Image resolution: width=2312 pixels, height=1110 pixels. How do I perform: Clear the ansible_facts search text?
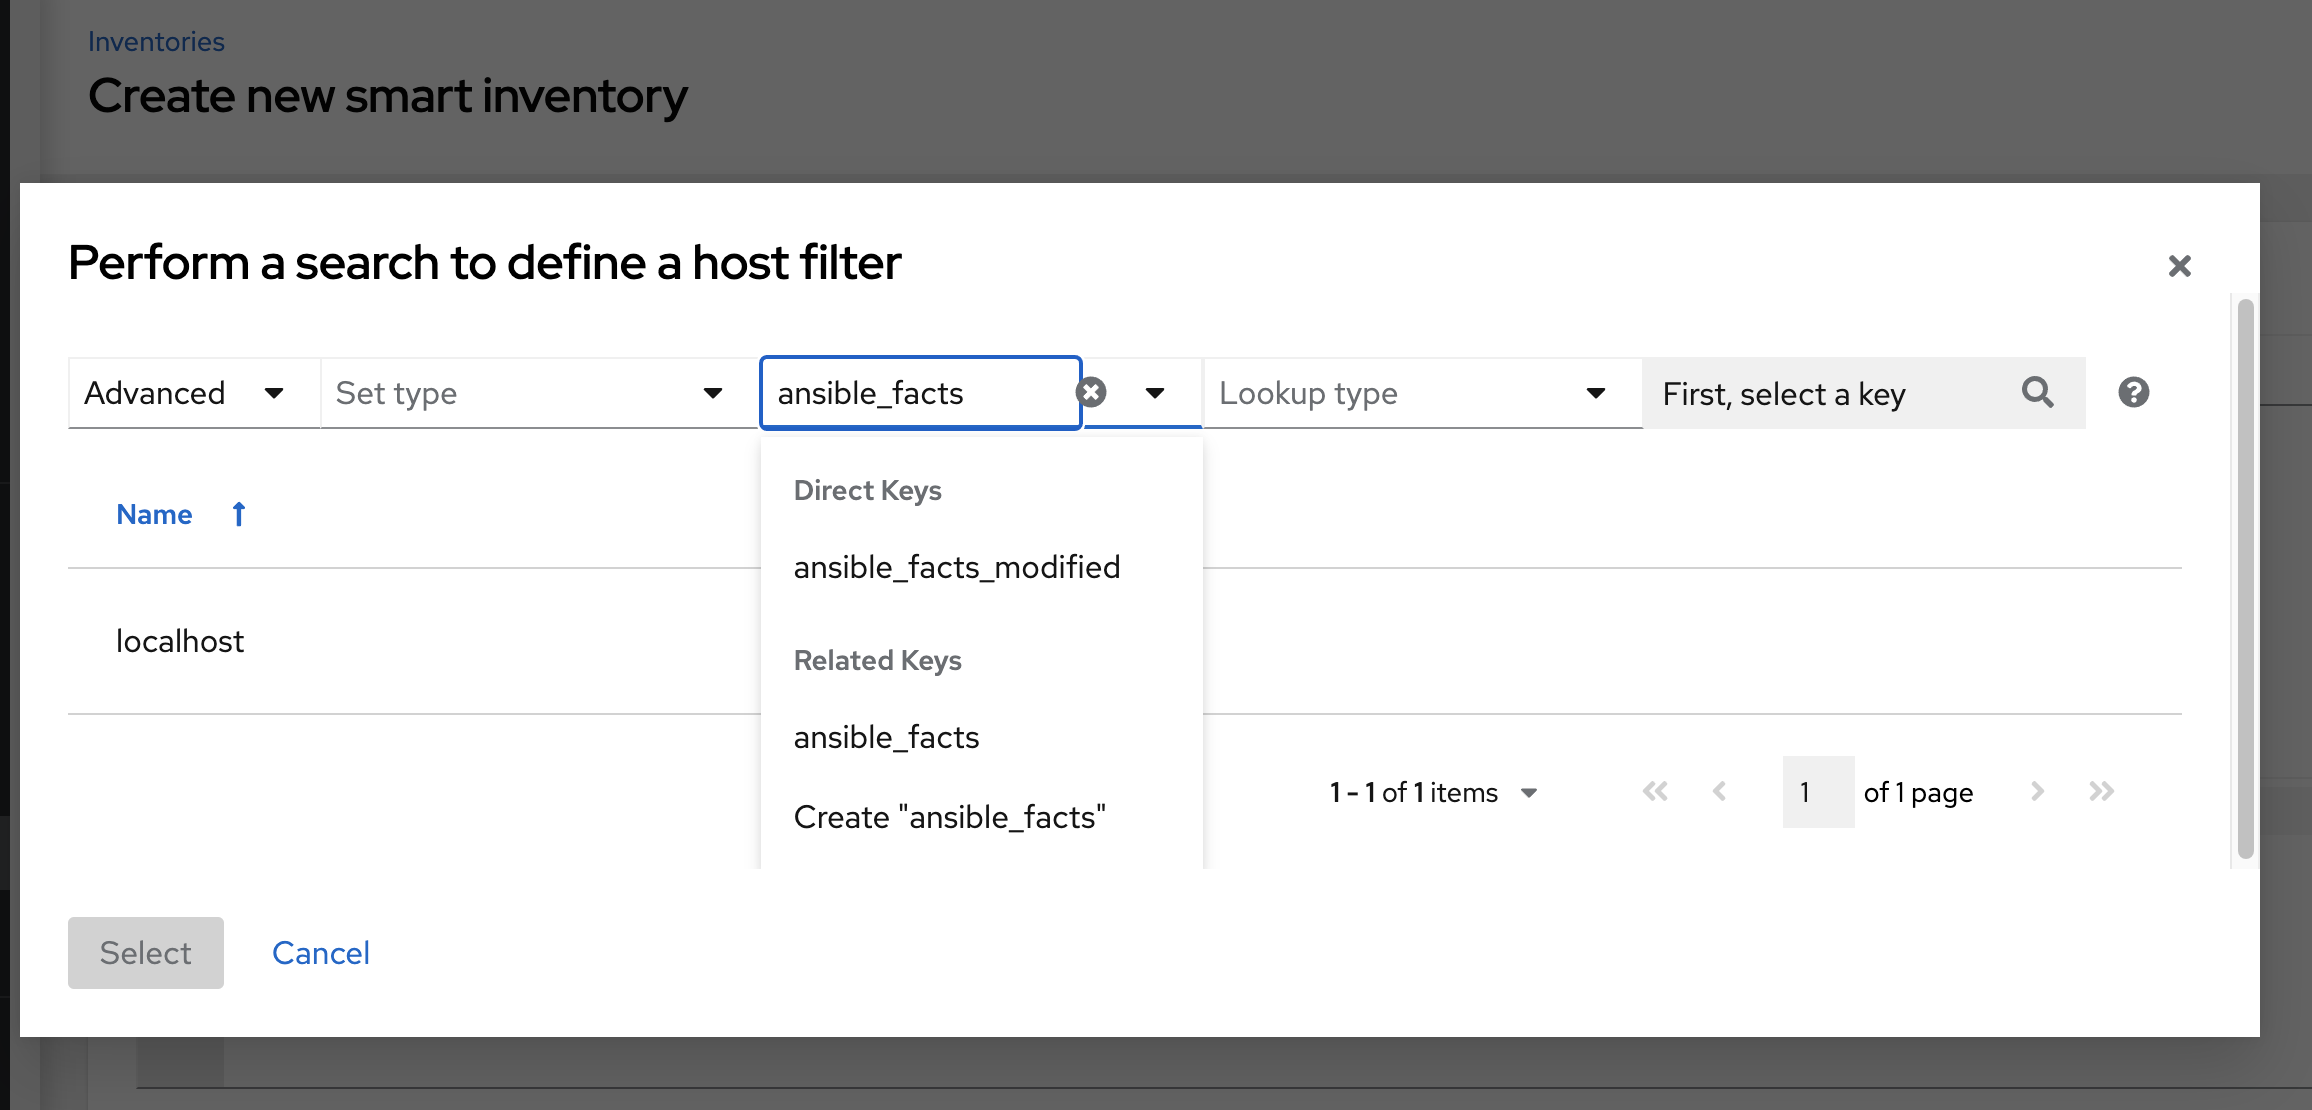(x=1091, y=392)
